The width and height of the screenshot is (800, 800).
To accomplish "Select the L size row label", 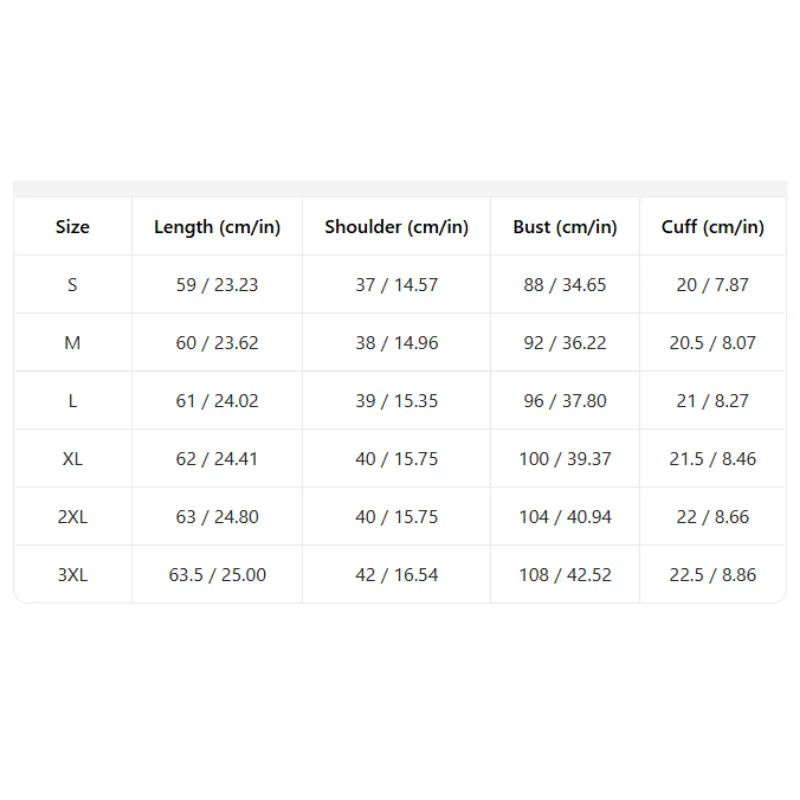I will pyautogui.click(x=72, y=401).
